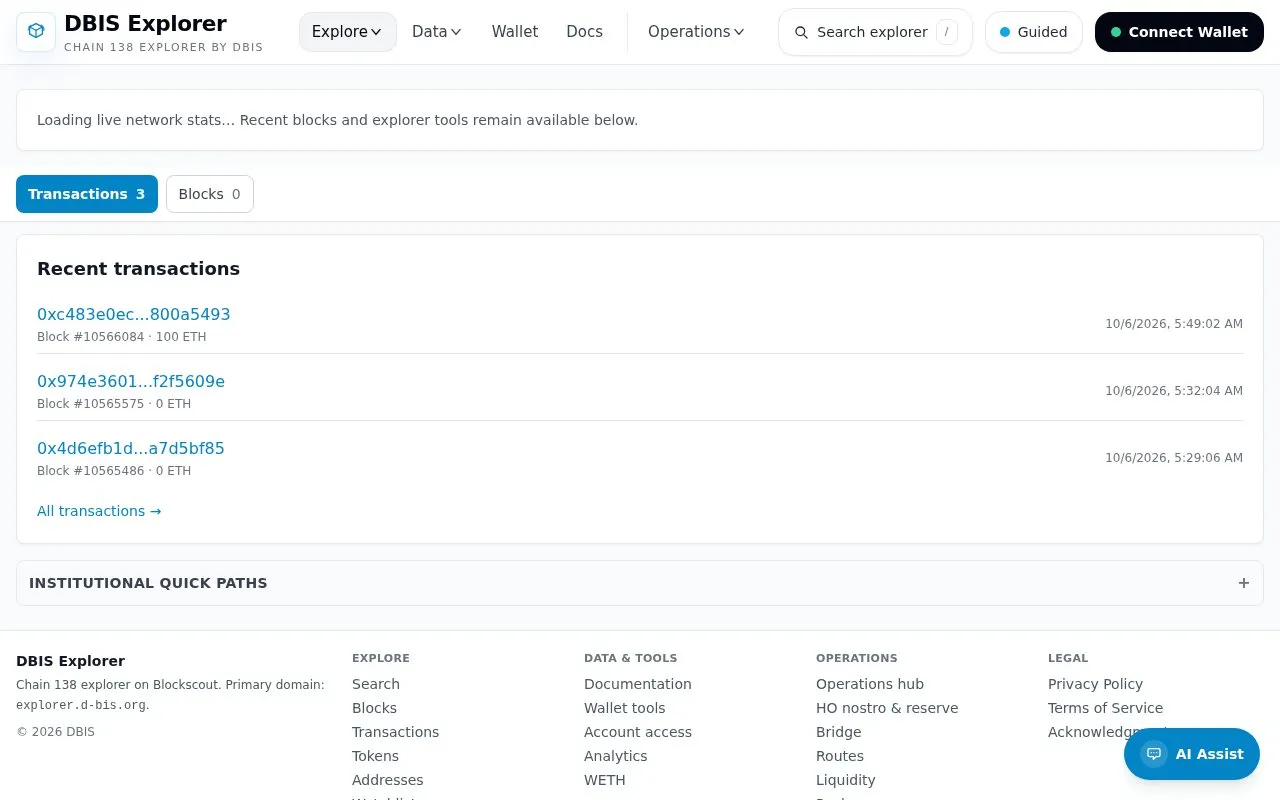The height and width of the screenshot is (800, 1280).
Task: Open the HO nostro & reserve link
Action: tap(887, 708)
